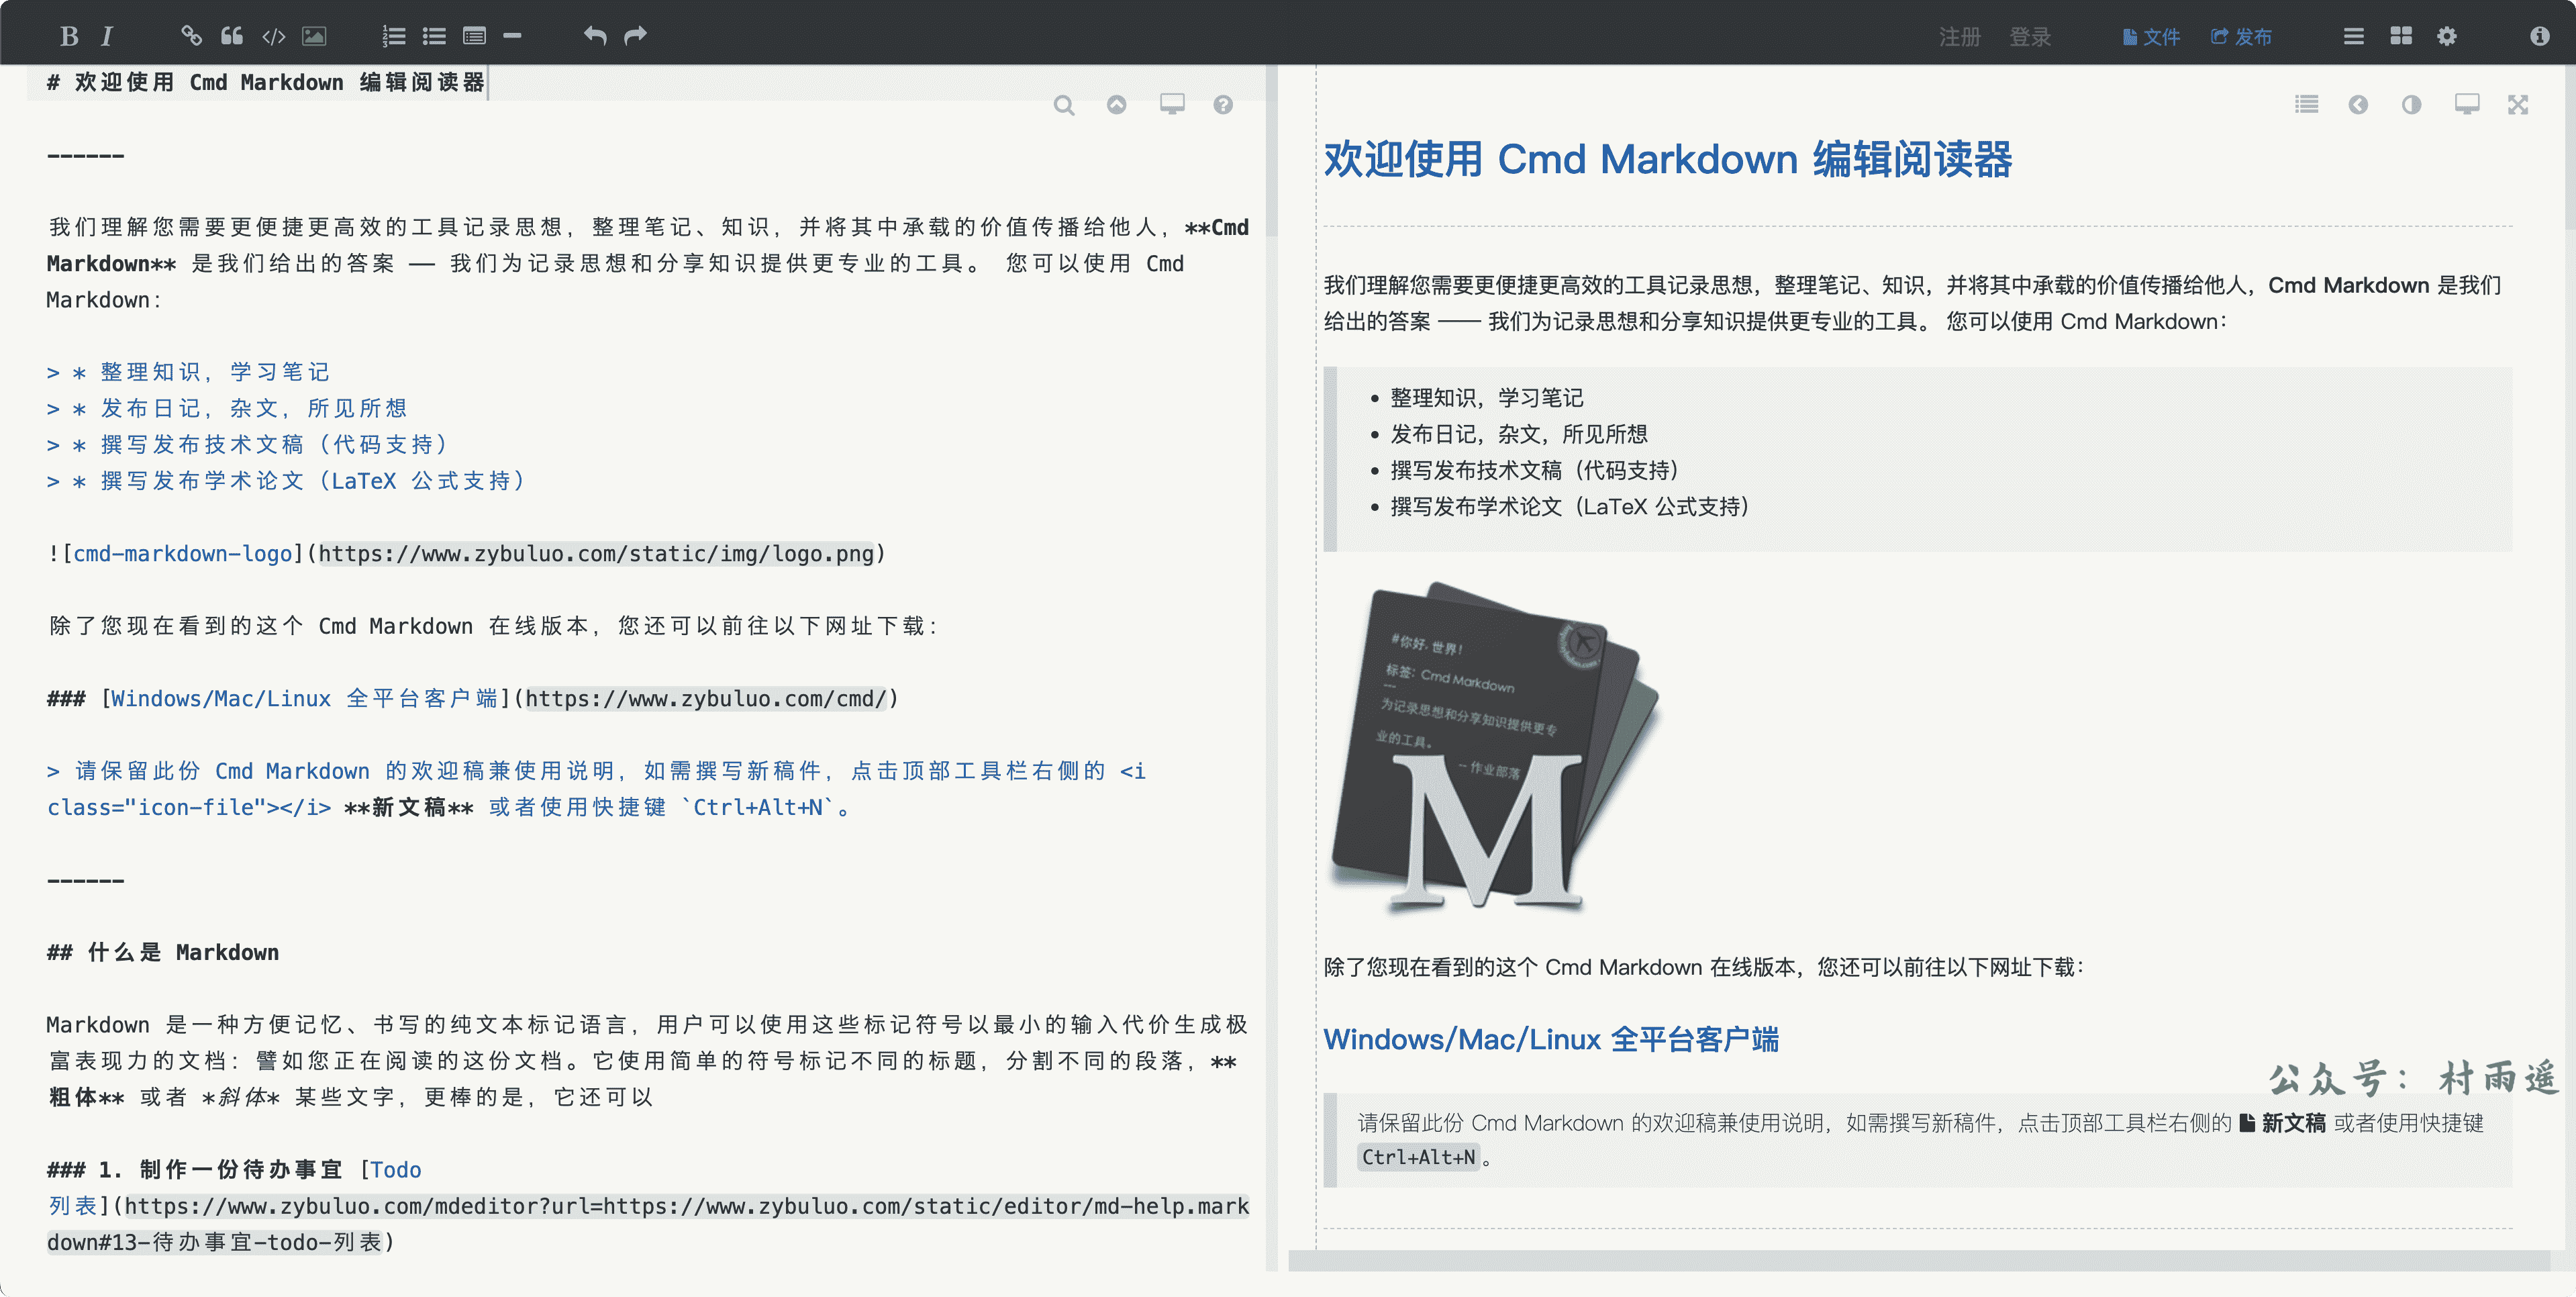Screen dimensions: 2576x1297
Task: Click the 发布 publish button
Action: point(2241,37)
